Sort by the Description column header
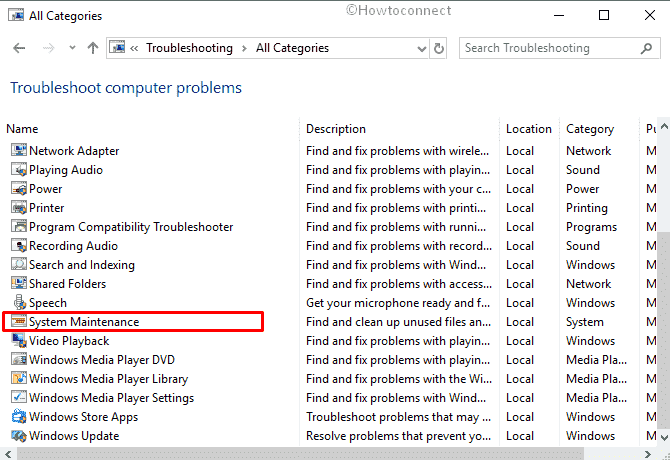The width and height of the screenshot is (670, 460). pos(336,129)
